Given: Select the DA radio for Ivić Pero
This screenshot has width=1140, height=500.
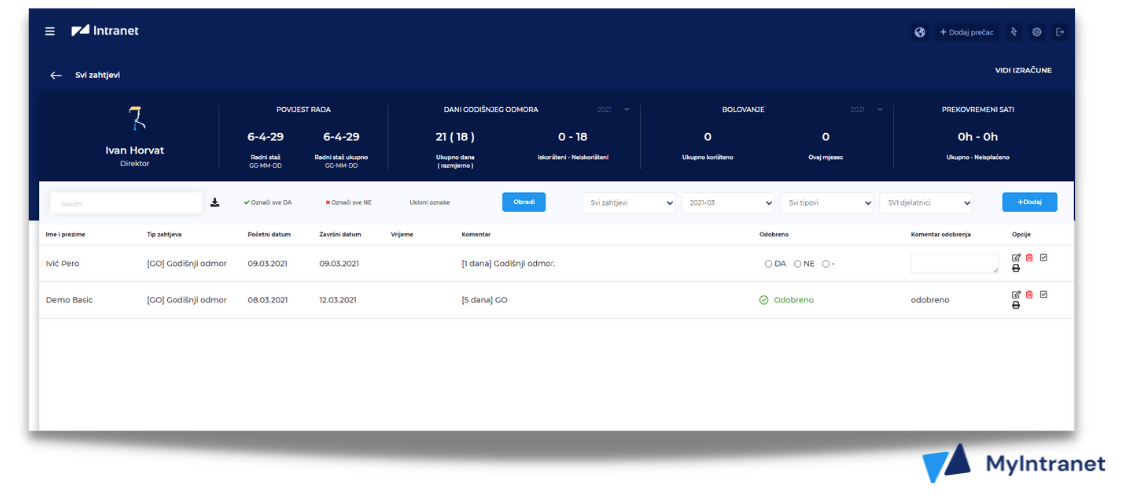Looking at the screenshot, I should (x=768, y=264).
